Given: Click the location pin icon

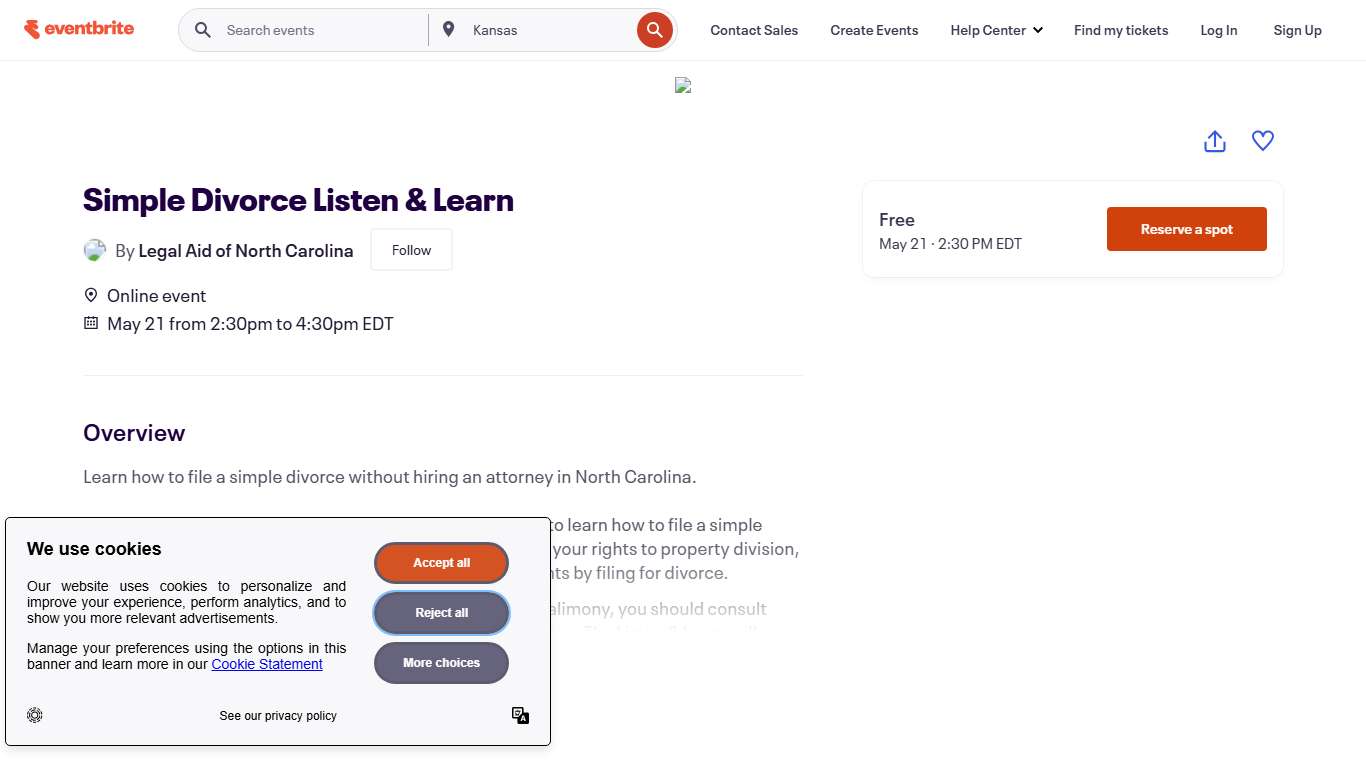Looking at the screenshot, I should point(448,29).
